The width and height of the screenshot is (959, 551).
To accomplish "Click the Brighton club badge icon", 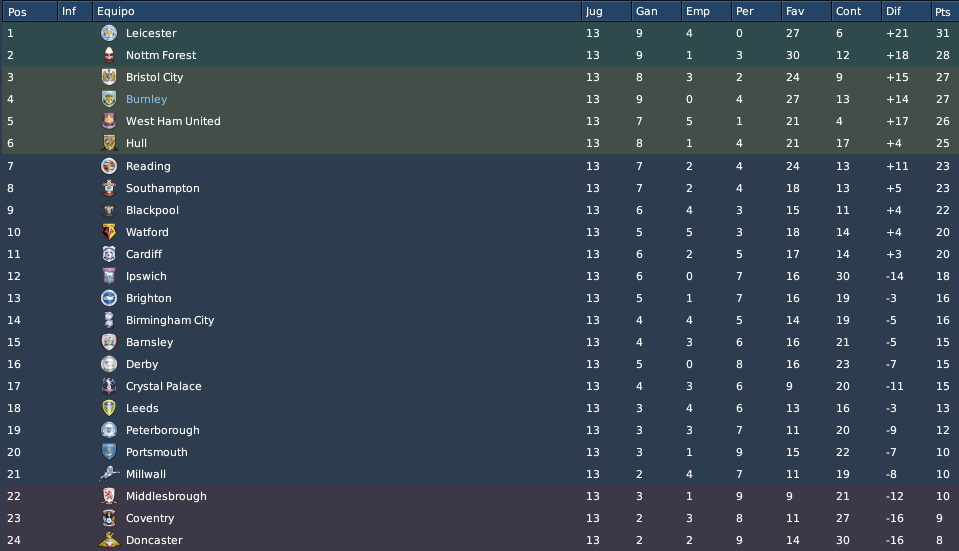I will (109, 298).
